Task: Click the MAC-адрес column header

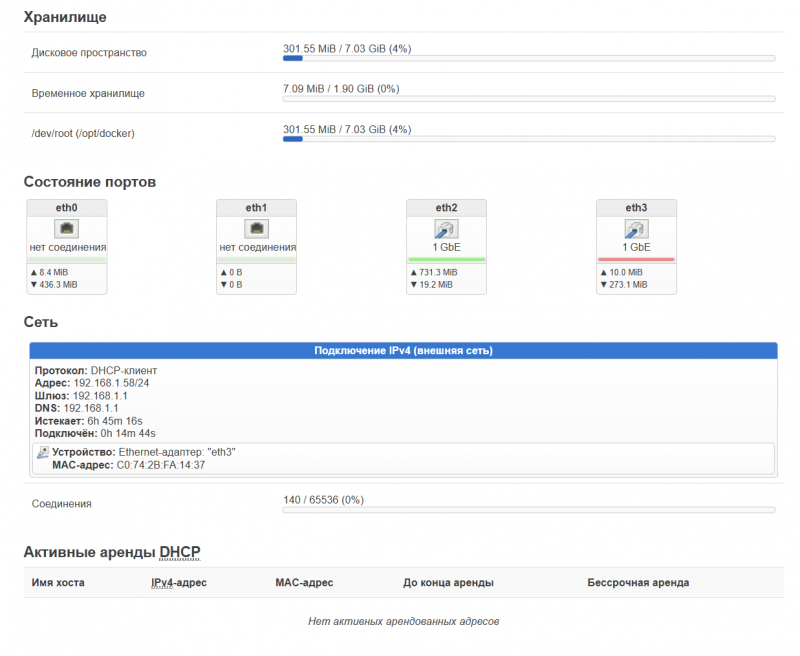Action: pyautogui.click(x=304, y=583)
